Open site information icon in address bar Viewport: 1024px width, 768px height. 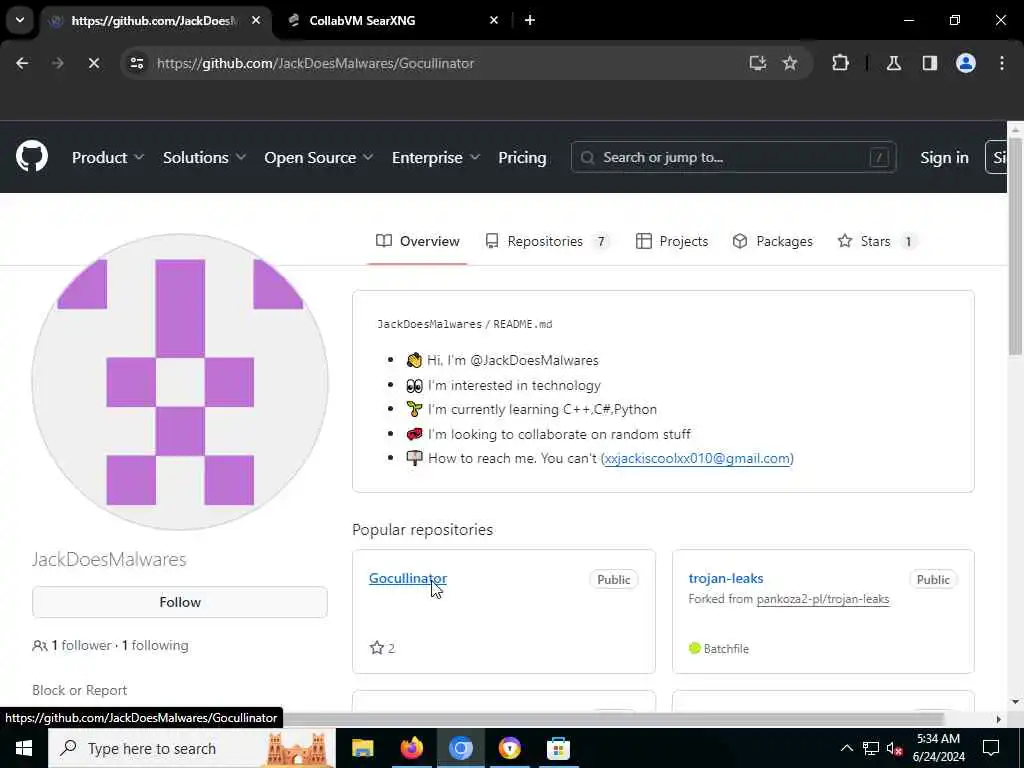(x=136, y=63)
